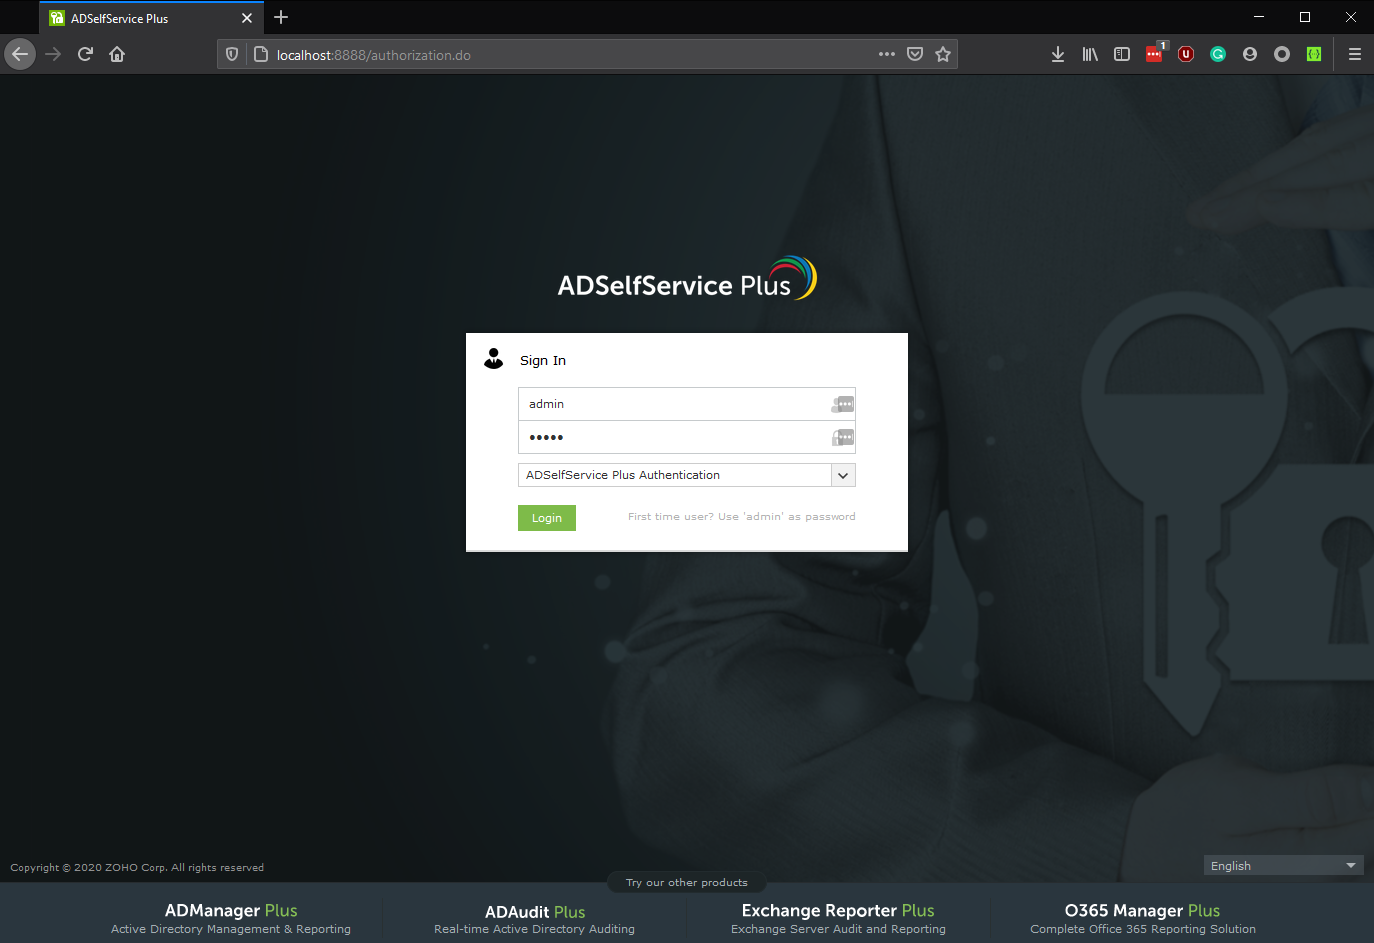The height and width of the screenshot is (943, 1374).
Task: Click the Firefox account profile icon
Action: [x=1250, y=54]
